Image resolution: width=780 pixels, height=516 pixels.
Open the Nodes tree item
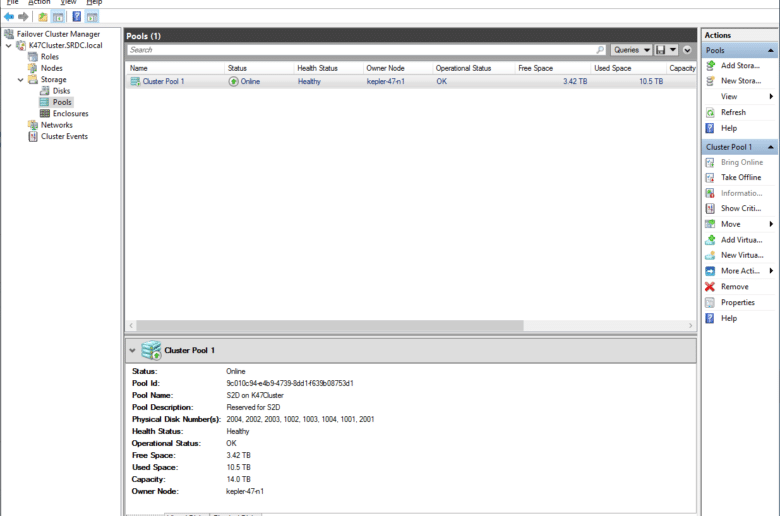51,68
